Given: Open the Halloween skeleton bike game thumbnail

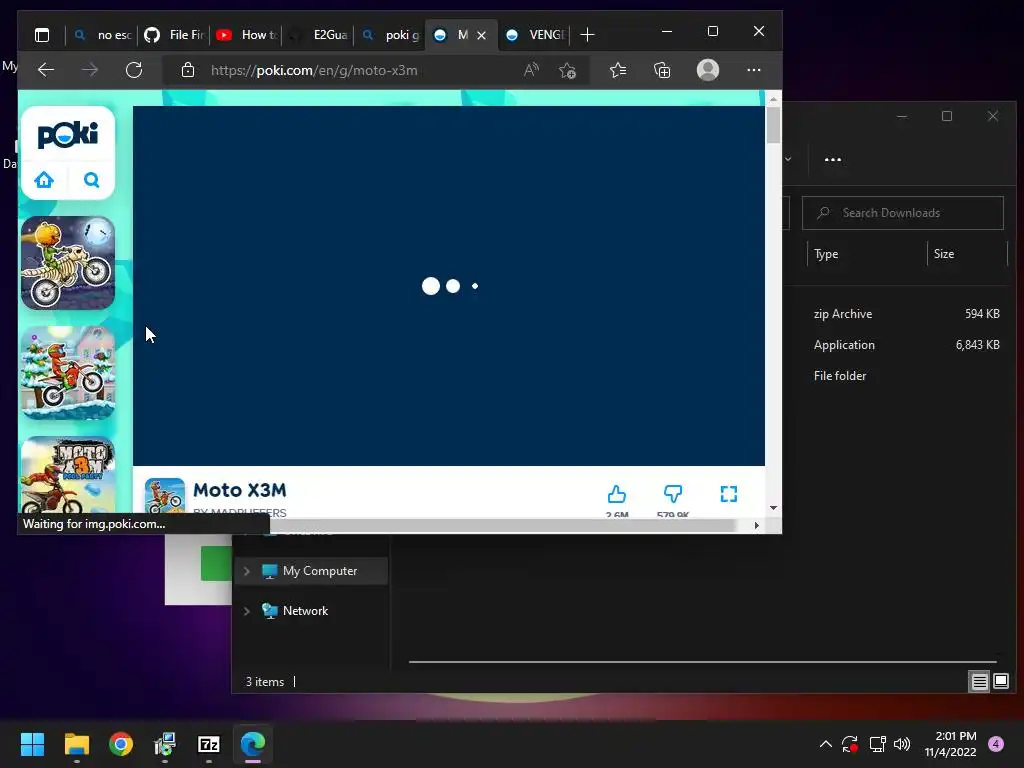Looking at the screenshot, I should coord(68,263).
